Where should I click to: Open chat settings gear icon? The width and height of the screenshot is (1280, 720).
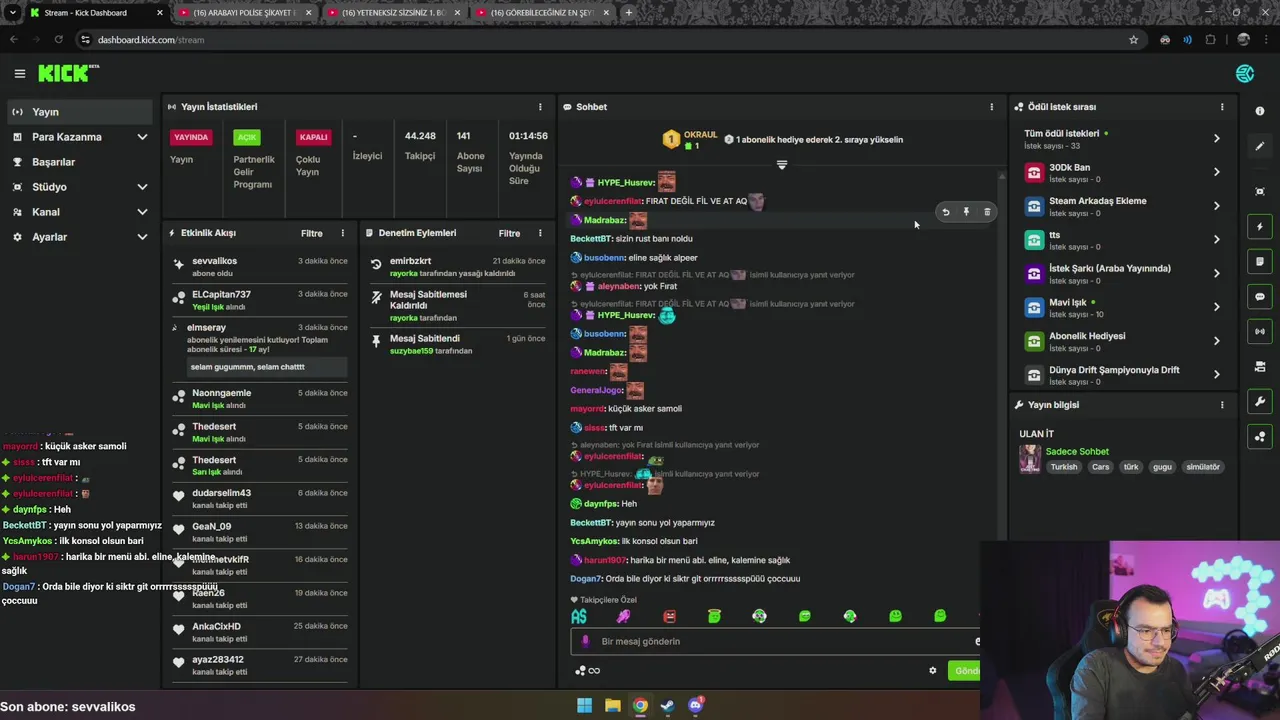point(933,671)
